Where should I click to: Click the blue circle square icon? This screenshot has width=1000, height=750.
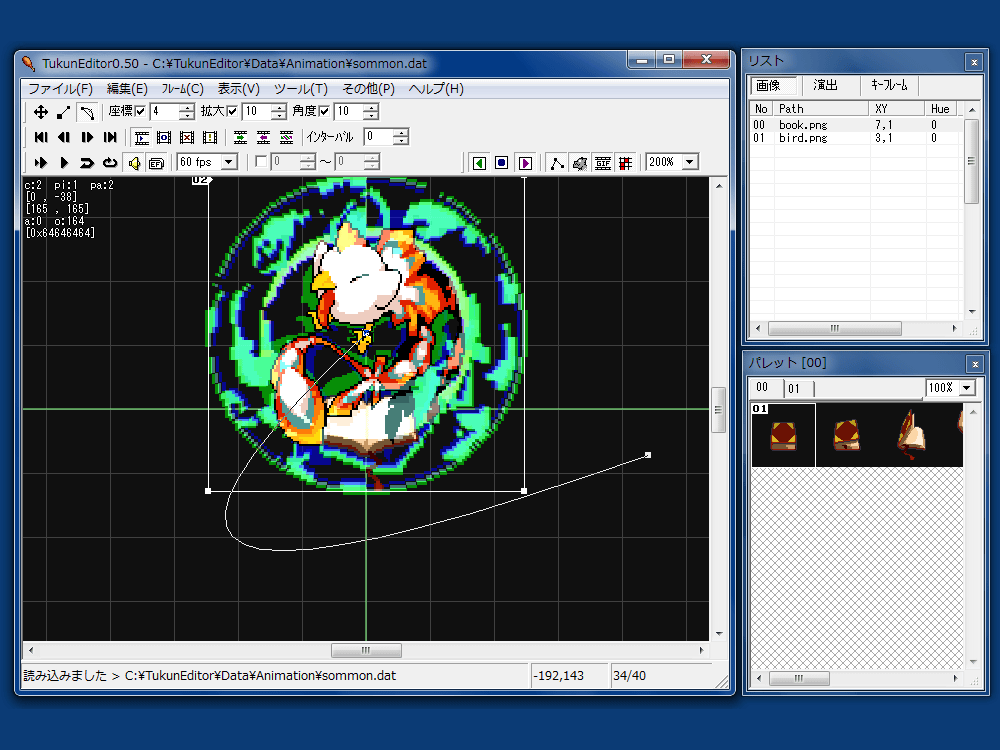tap(502, 163)
